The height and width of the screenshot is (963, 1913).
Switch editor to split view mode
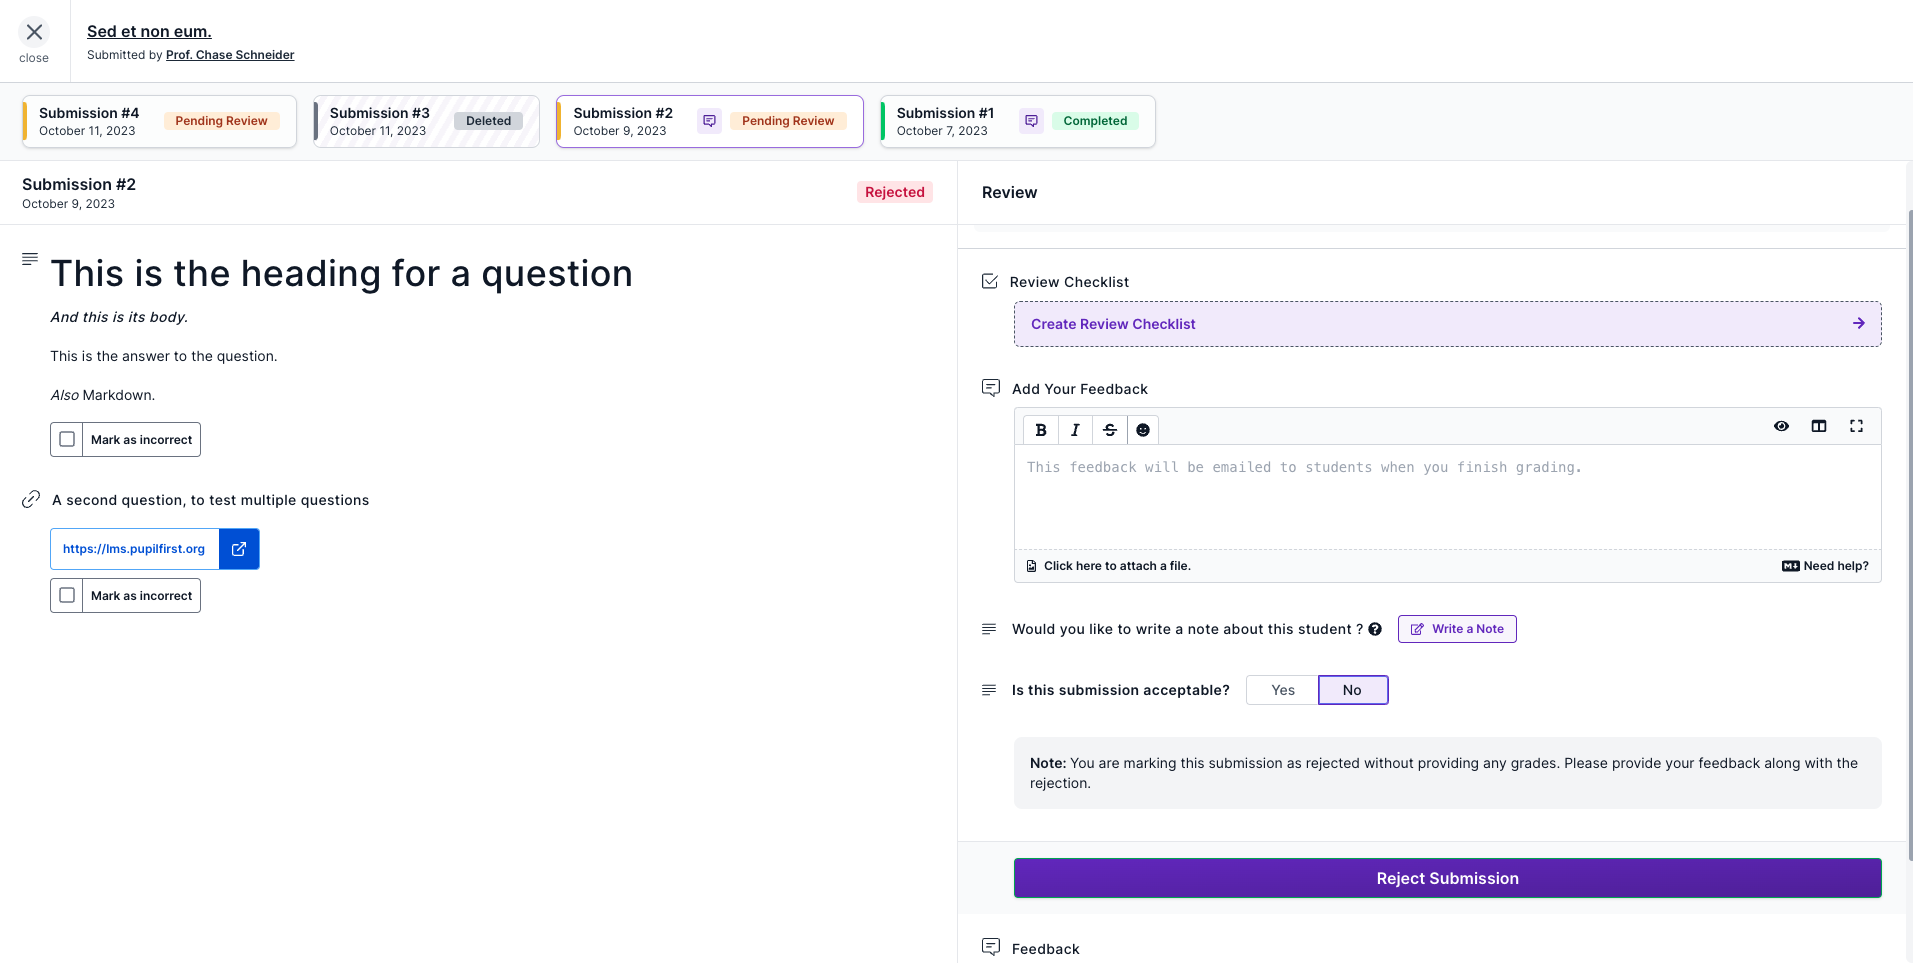pyautogui.click(x=1819, y=426)
